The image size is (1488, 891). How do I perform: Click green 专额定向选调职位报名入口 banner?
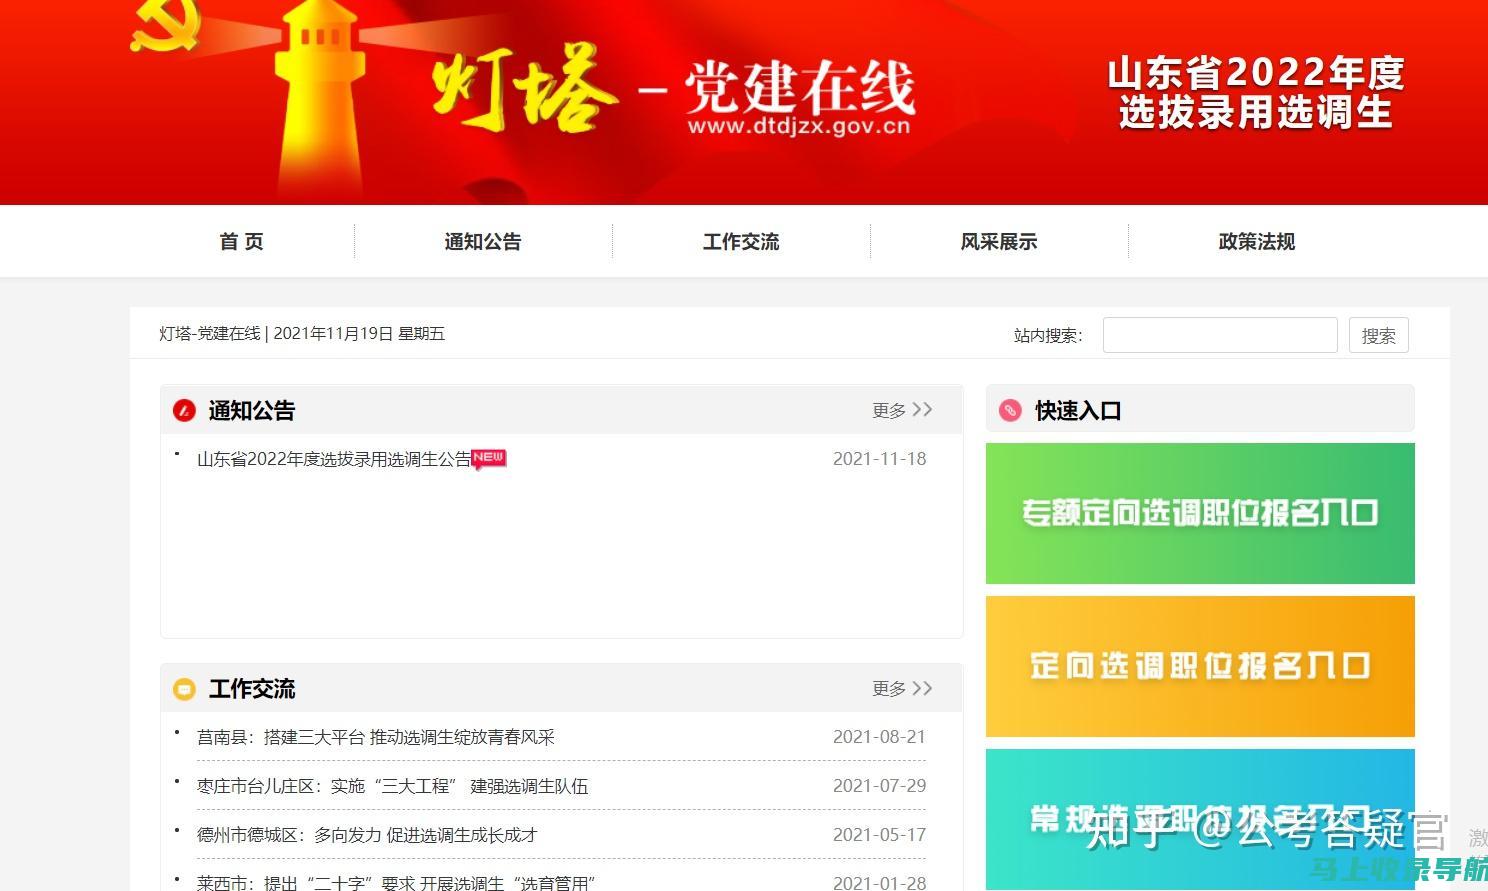click(1200, 513)
